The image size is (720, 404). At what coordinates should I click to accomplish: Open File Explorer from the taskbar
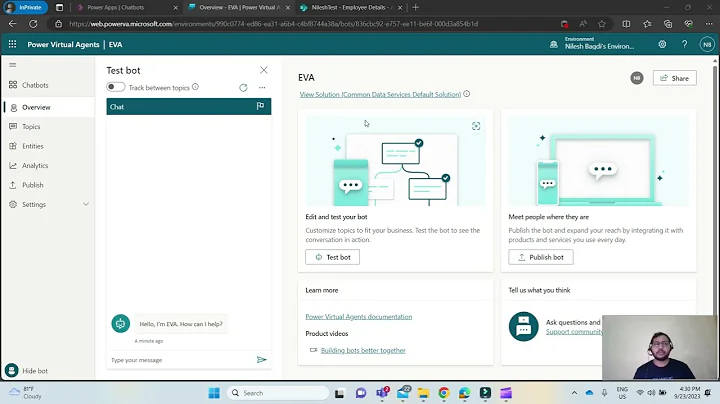(x=423, y=393)
